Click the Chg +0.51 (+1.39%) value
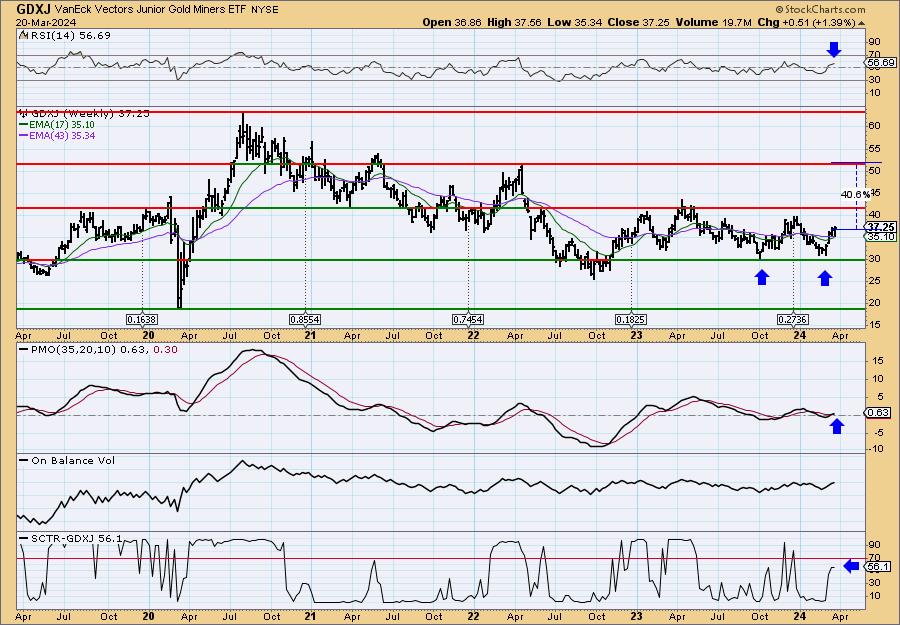The width and height of the screenshot is (900, 625). 810,22
